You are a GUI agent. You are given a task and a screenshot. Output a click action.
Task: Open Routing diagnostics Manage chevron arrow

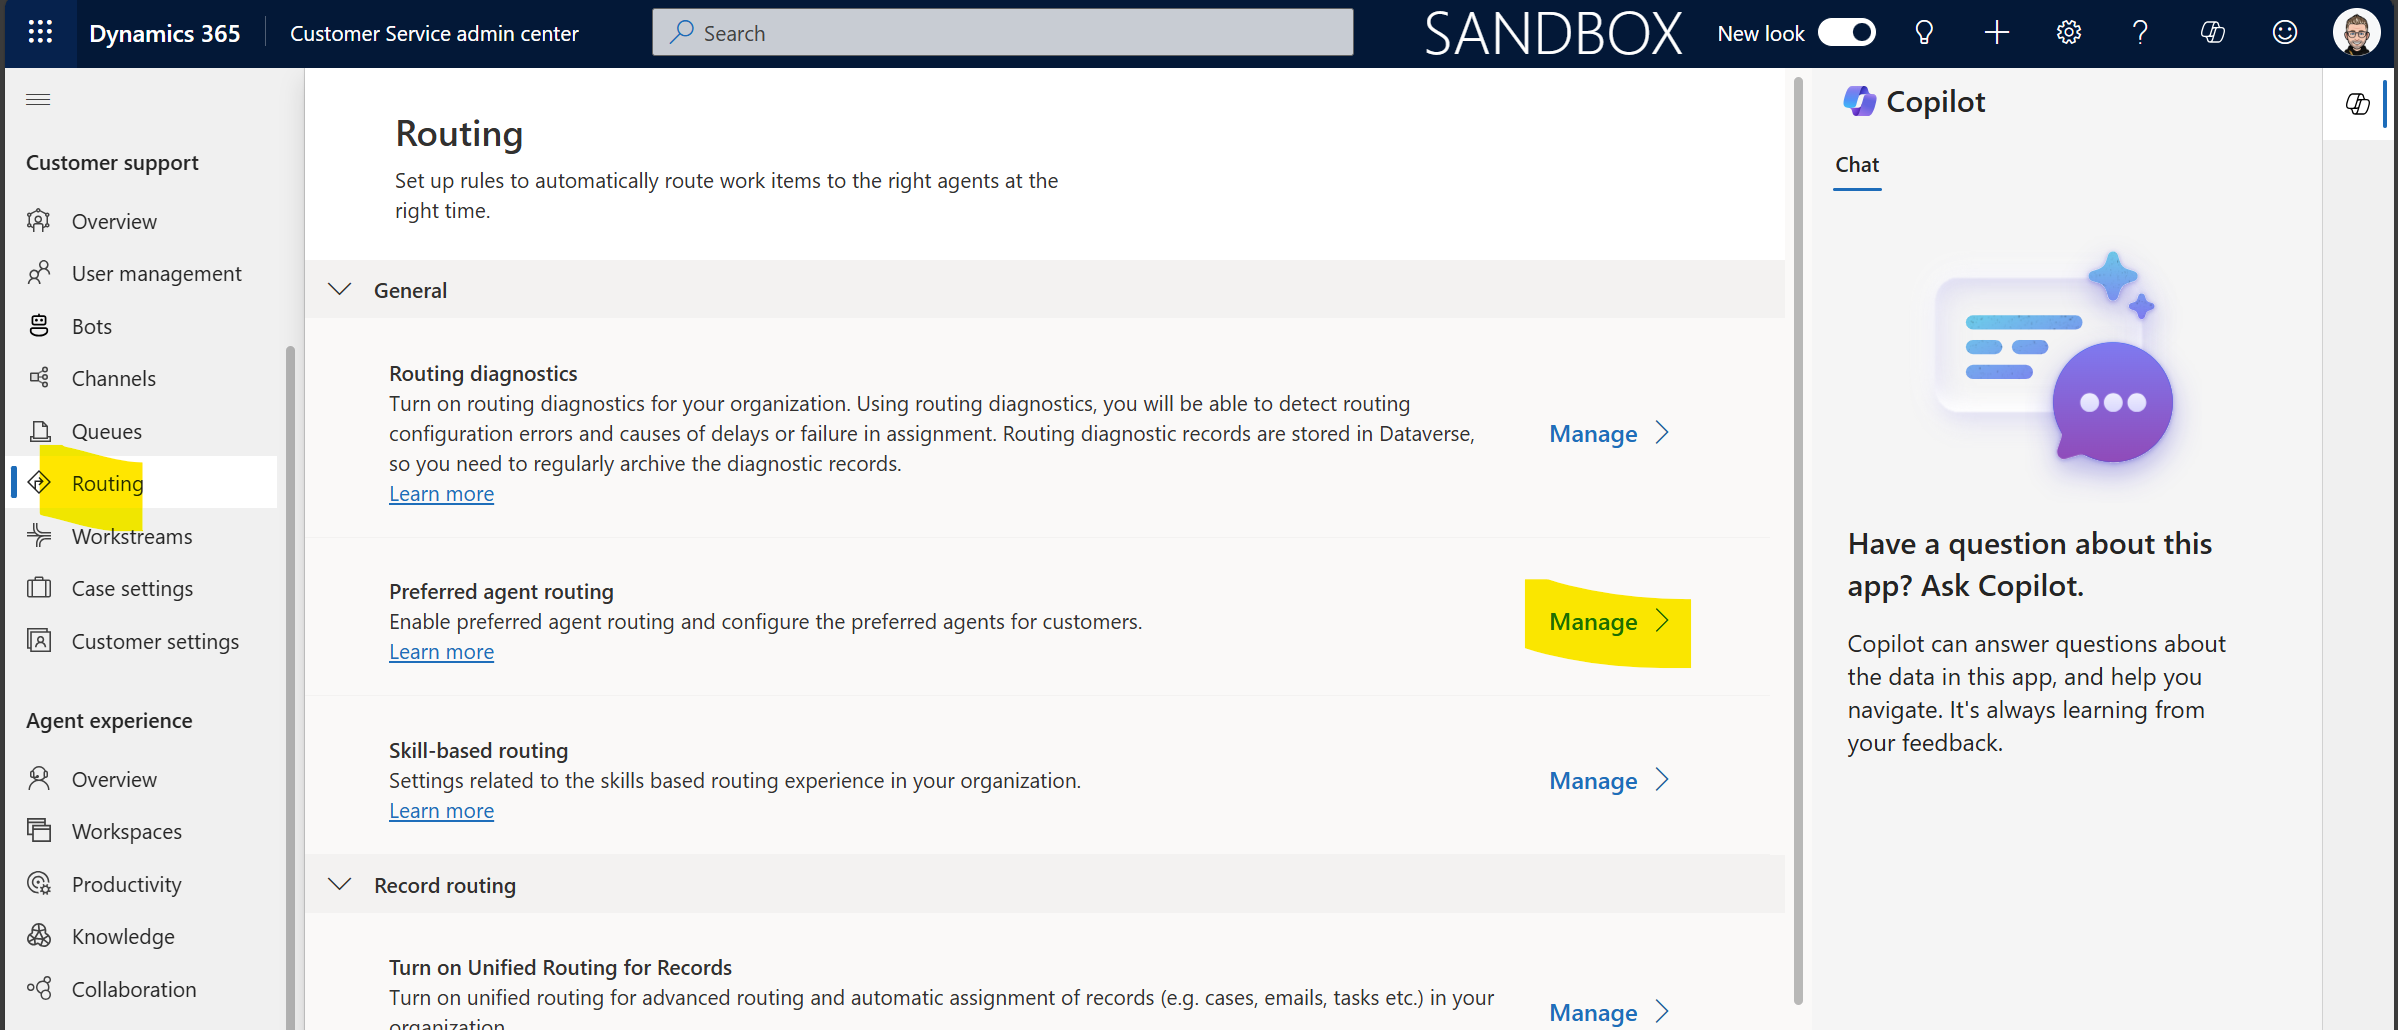click(1662, 433)
